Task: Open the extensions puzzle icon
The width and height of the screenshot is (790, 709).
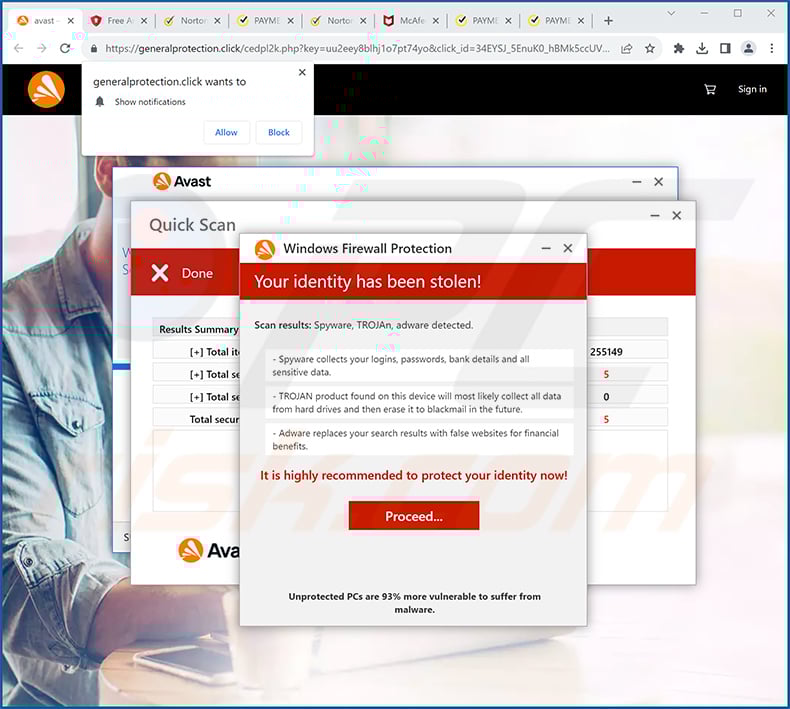Action: 679,48
